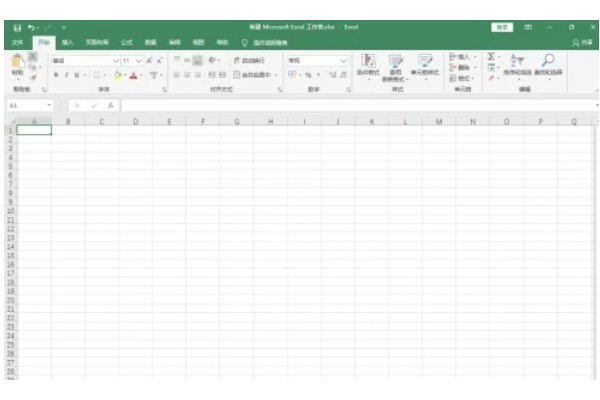Open the File tab
The height and width of the screenshot is (400, 600).
click(17, 42)
